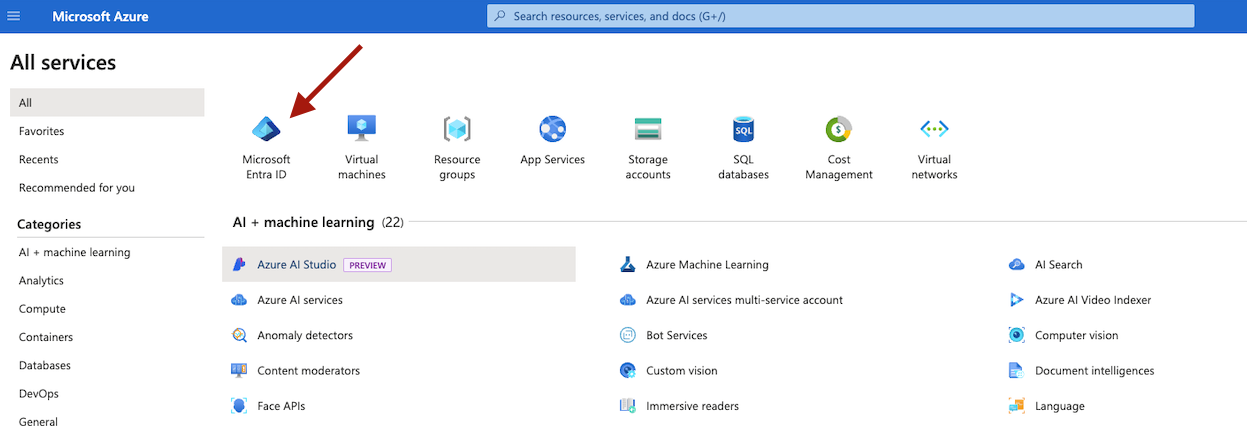Image resolution: width=1247 pixels, height=426 pixels.
Task: Open the Microsoft Entra ID icon
Action: [x=266, y=128]
